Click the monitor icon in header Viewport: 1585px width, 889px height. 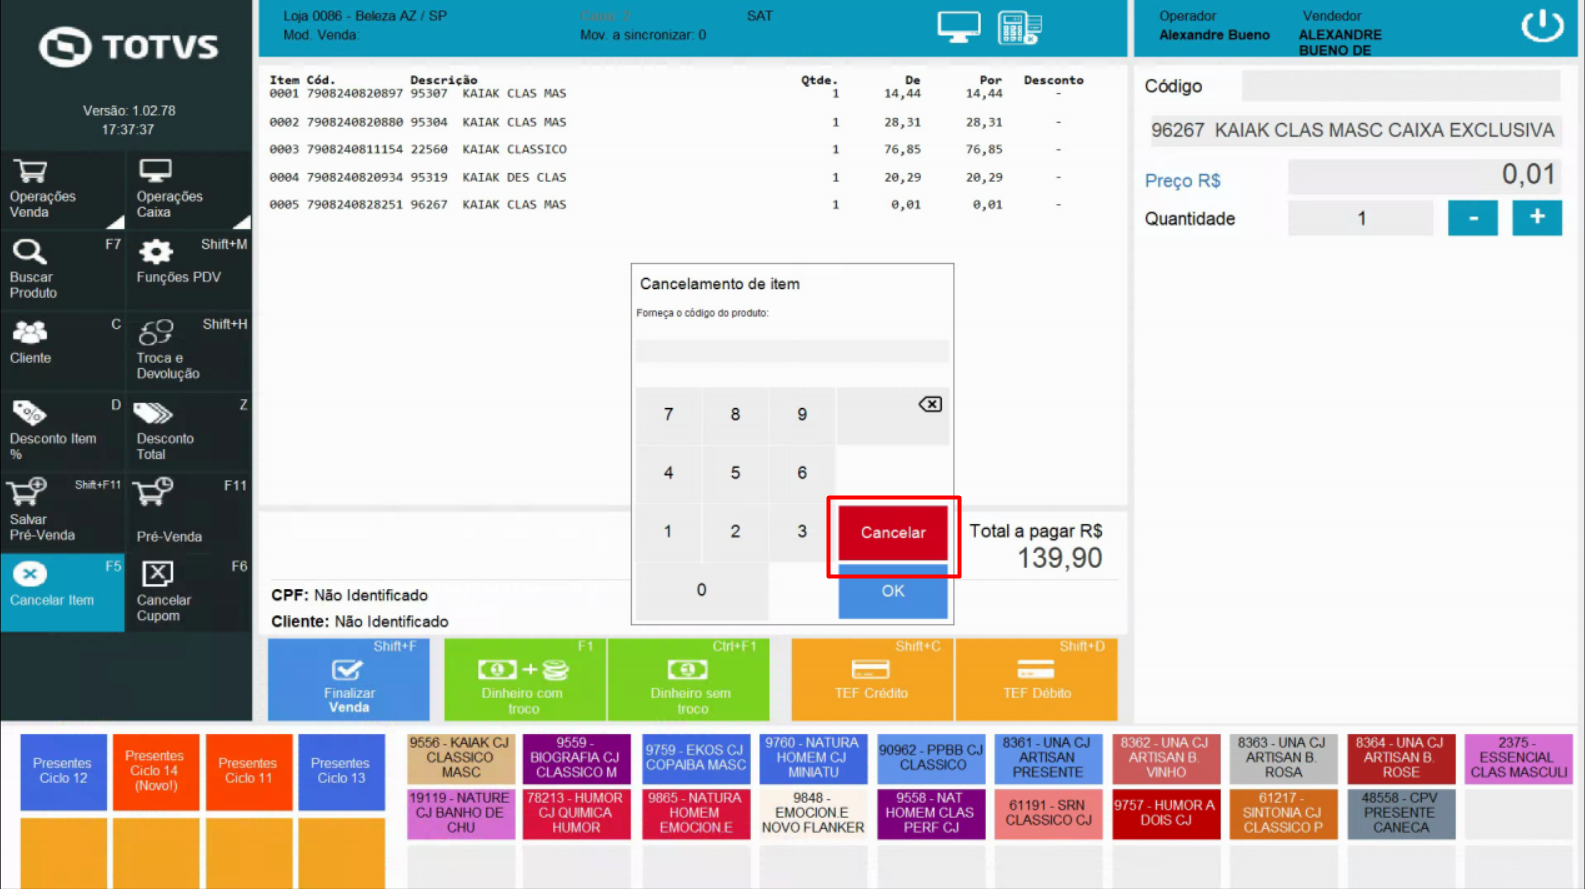click(x=958, y=27)
